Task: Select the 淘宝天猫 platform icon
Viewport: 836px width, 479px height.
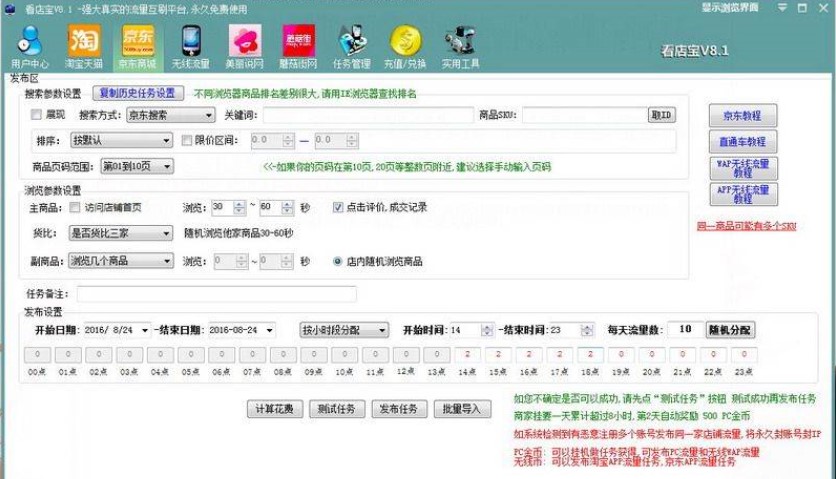Action: point(84,47)
